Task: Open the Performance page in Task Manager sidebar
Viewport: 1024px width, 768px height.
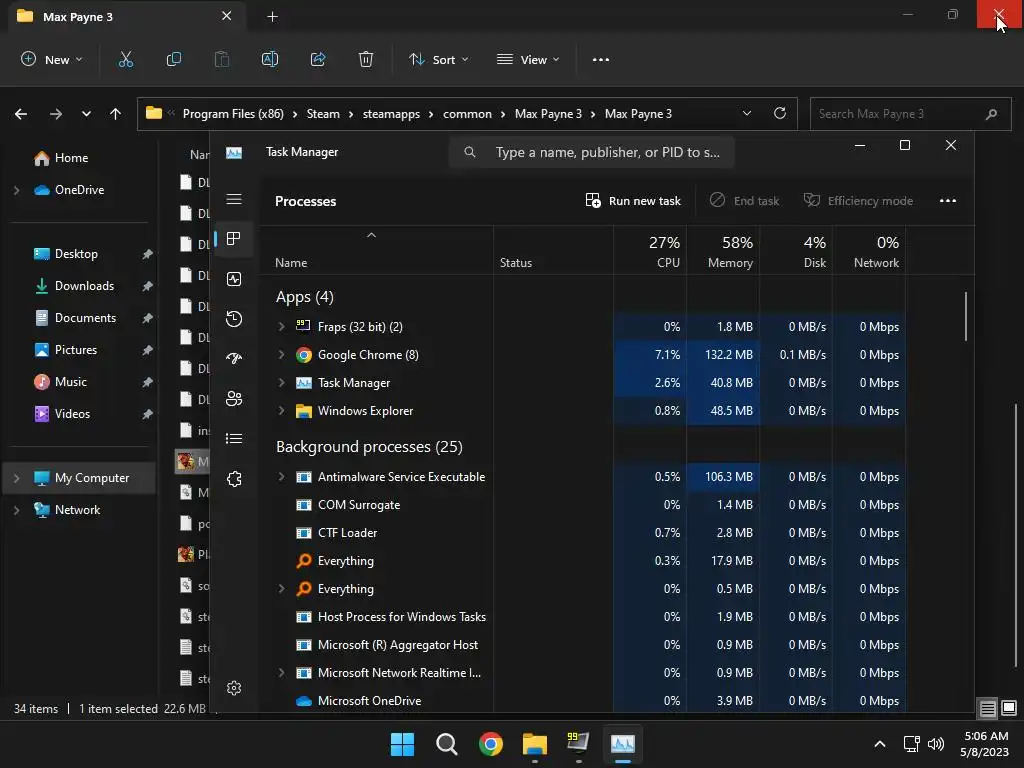Action: point(234,279)
